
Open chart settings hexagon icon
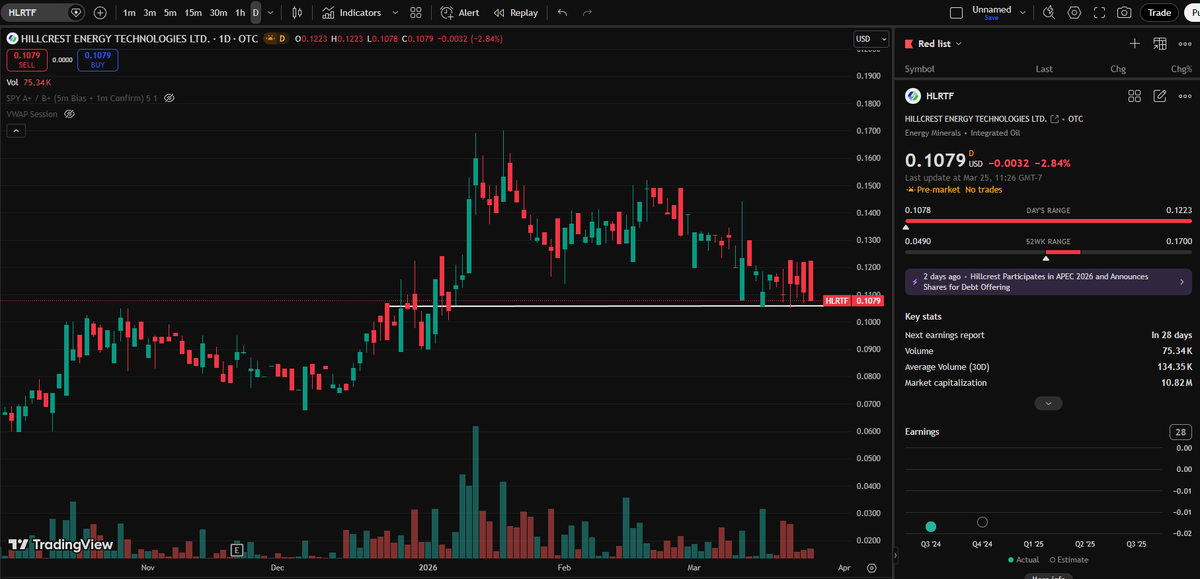tap(1074, 13)
